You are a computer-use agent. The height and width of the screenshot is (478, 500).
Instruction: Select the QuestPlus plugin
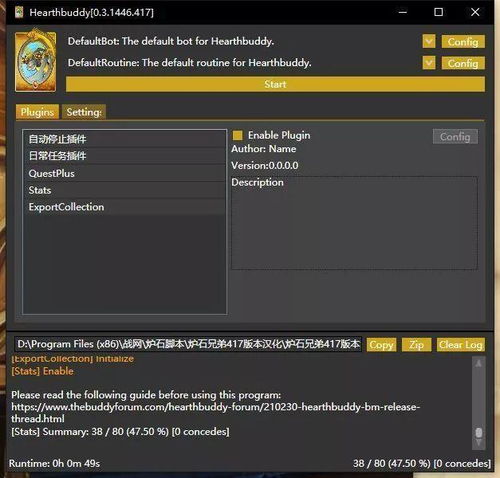tap(125, 173)
